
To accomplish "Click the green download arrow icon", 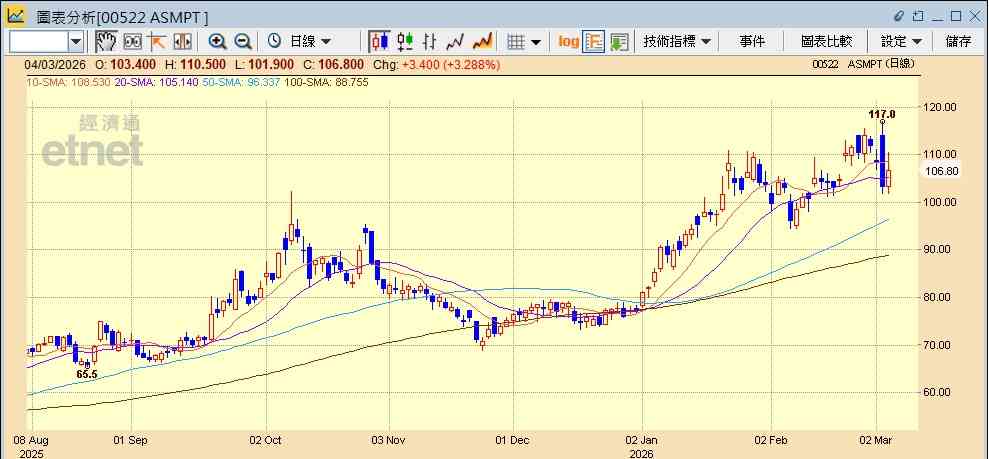I will click(619, 42).
